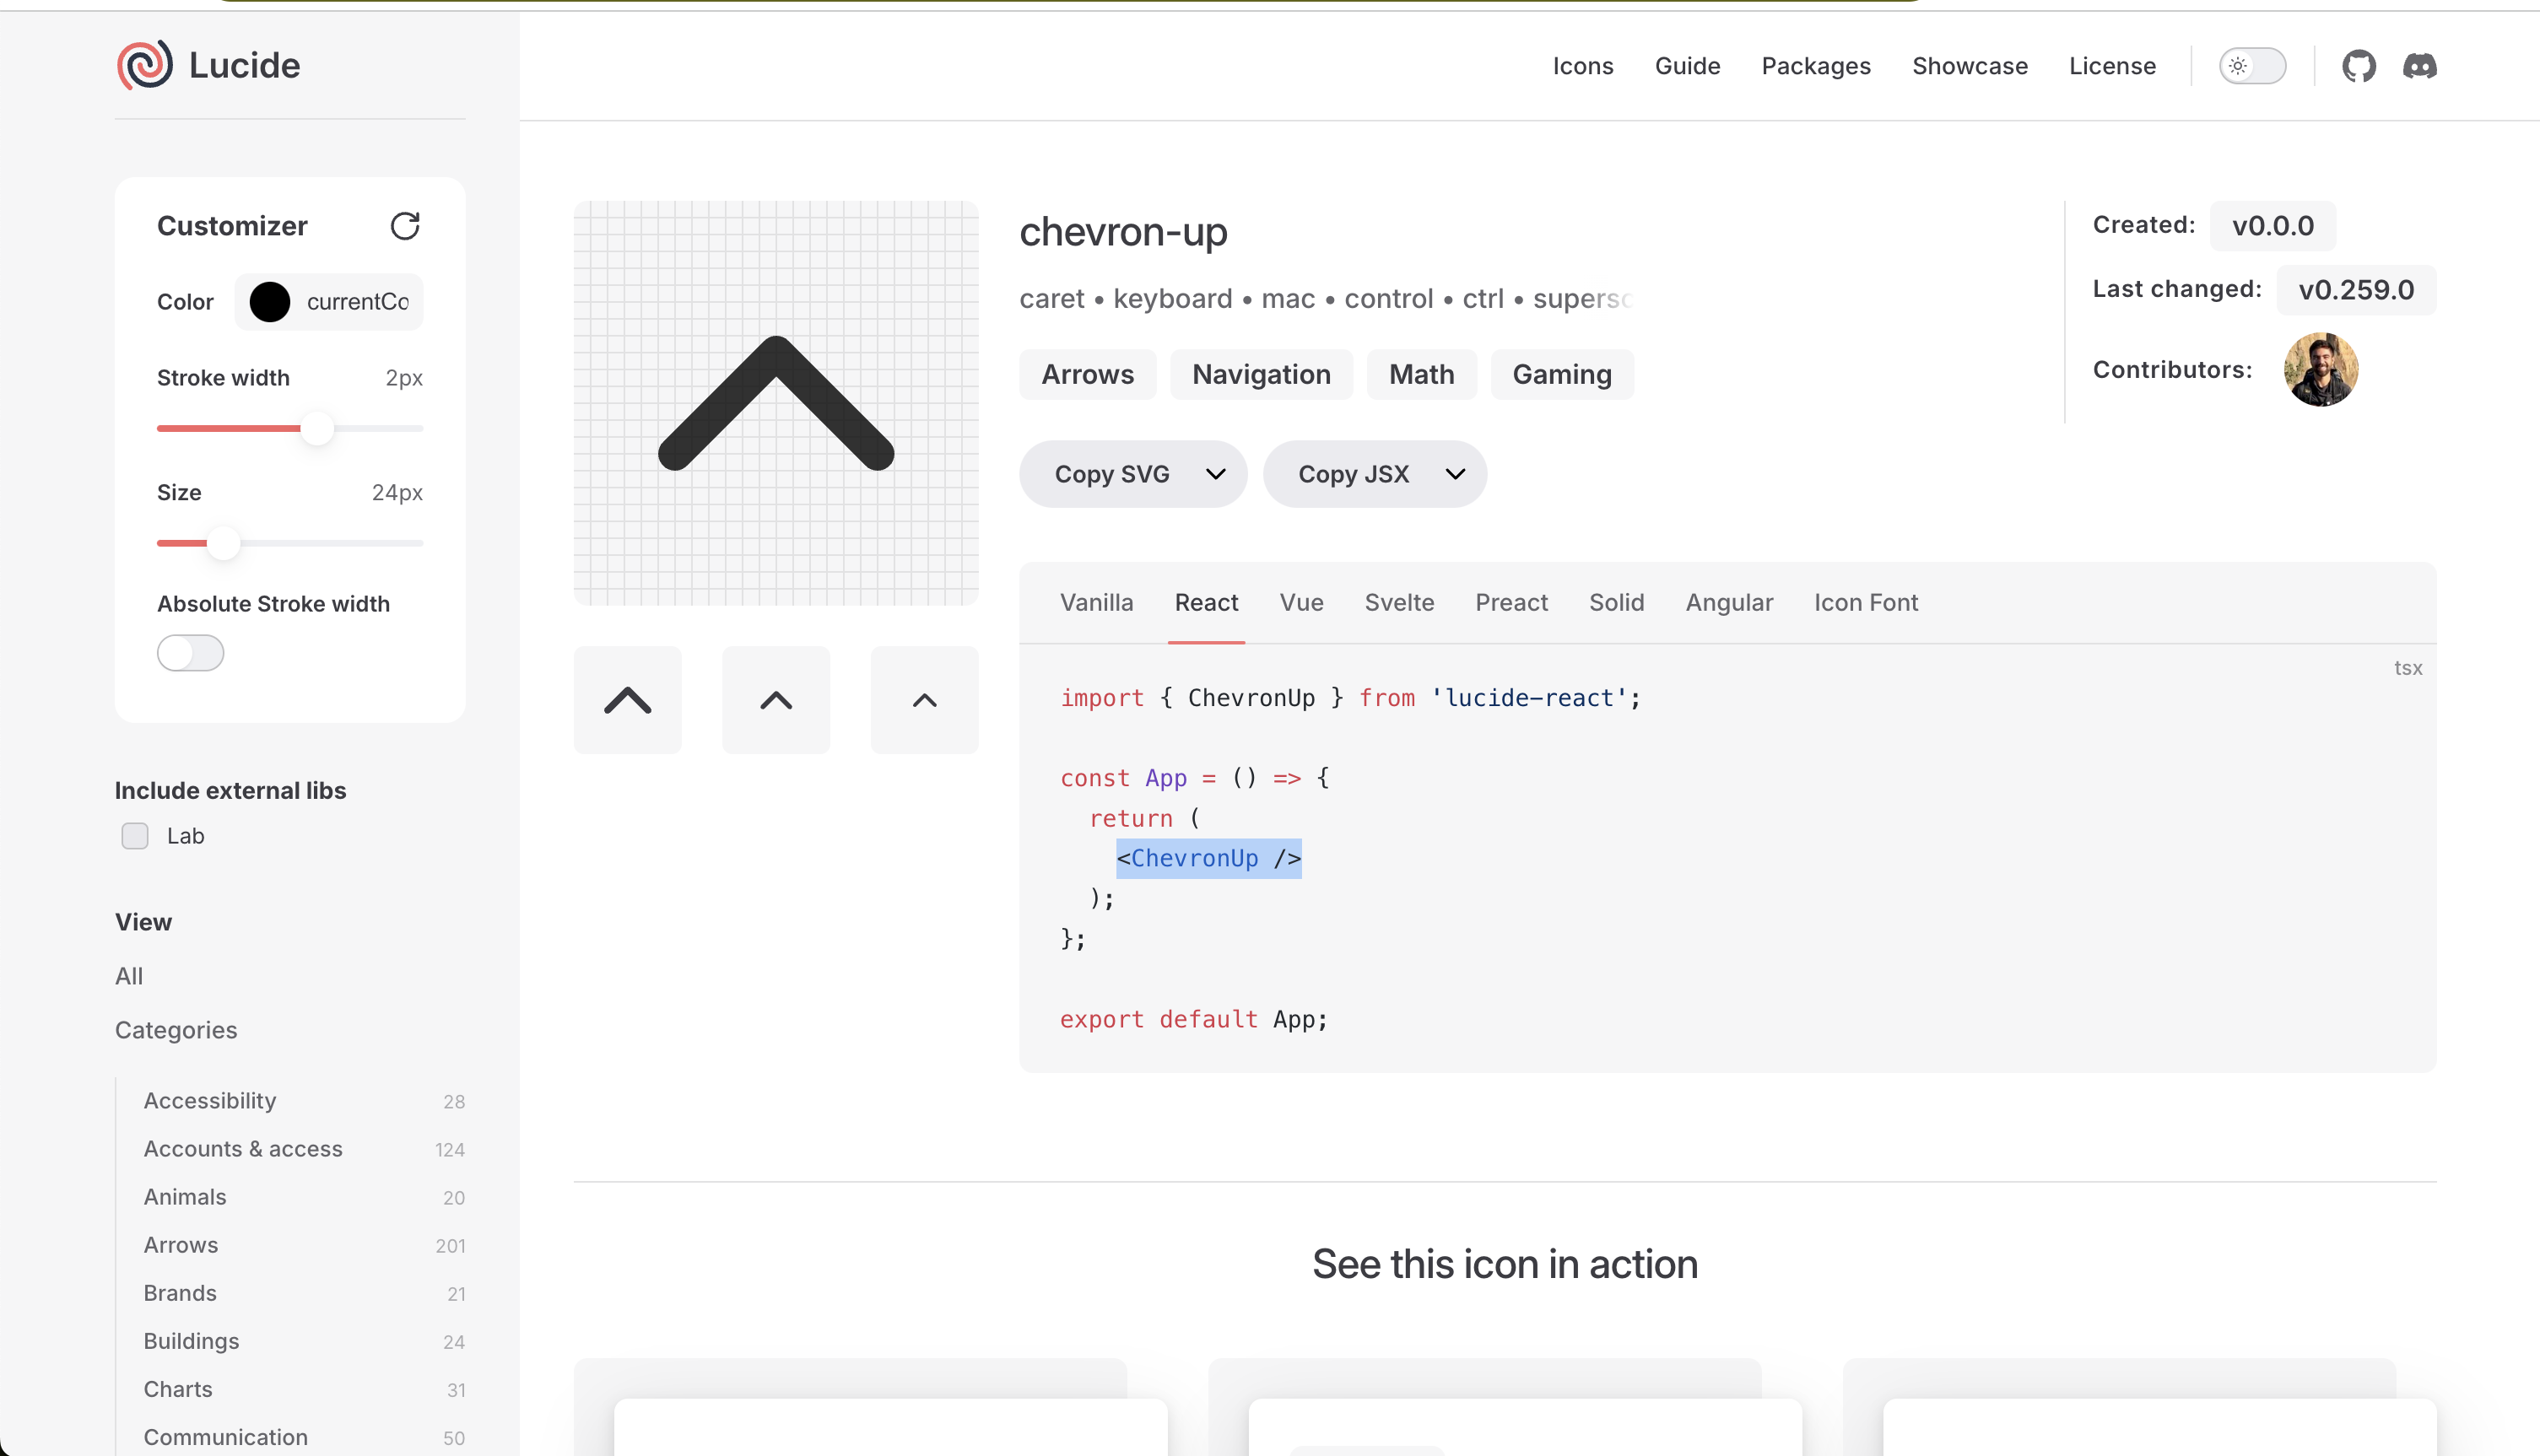Image resolution: width=2540 pixels, height=1456 pixels.
Task: Click the black color swatch
Action: coord(269,302)
